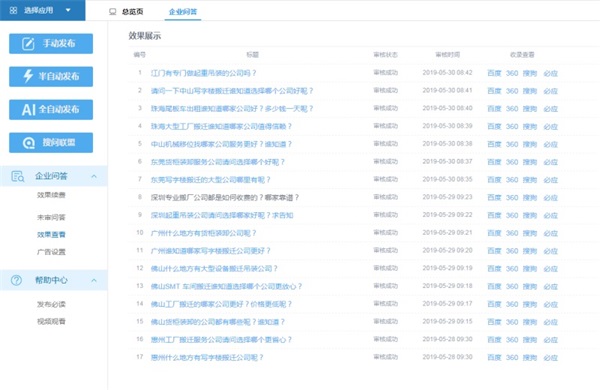Open question 8 about 深圳专业搬厂公司
Image resolution: width=600 pixels, height=390 pixels.
coord(225,197)
